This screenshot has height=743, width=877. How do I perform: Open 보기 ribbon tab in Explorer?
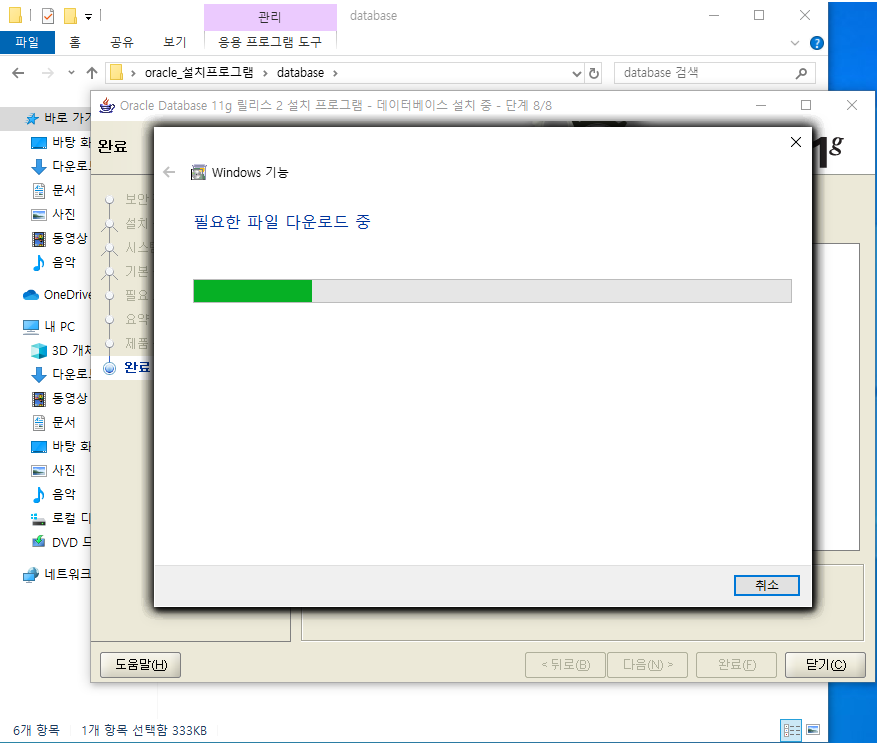pos(175,43)
